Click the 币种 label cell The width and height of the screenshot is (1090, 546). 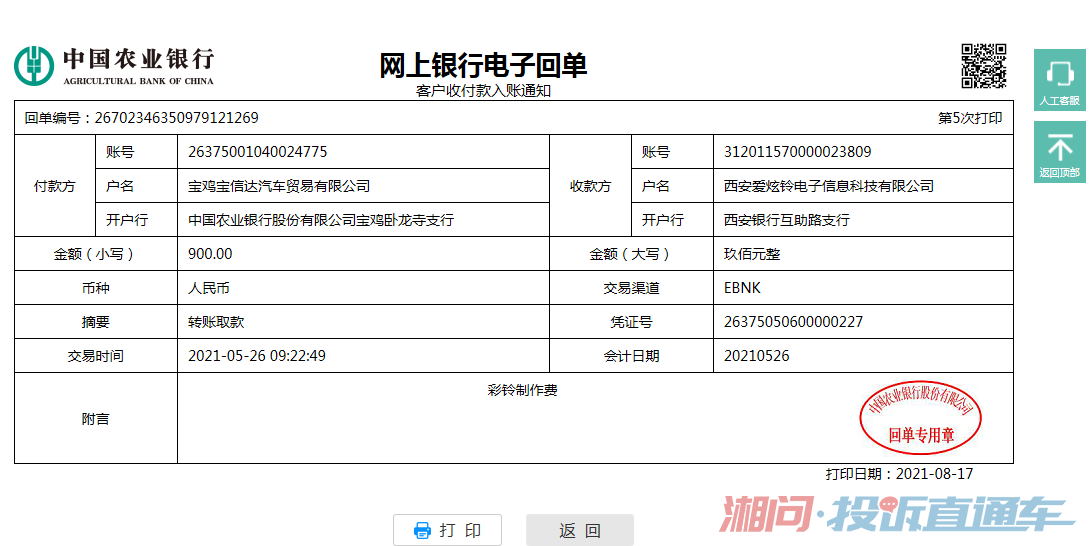pos(96,289)
